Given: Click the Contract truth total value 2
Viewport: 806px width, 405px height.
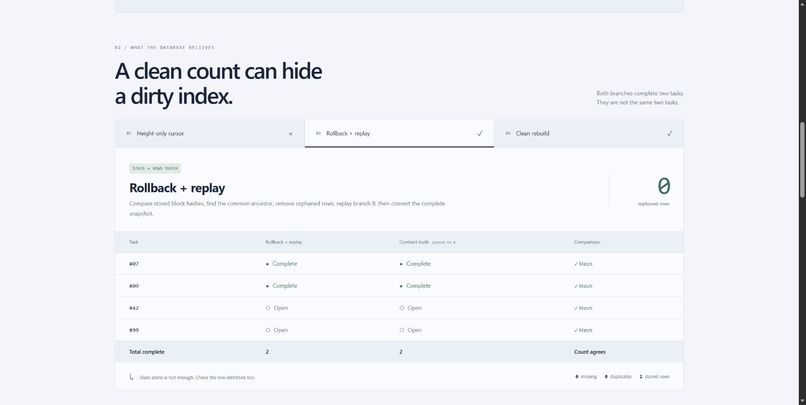Looking at the screenshot, I should click(x=401, y=352).
